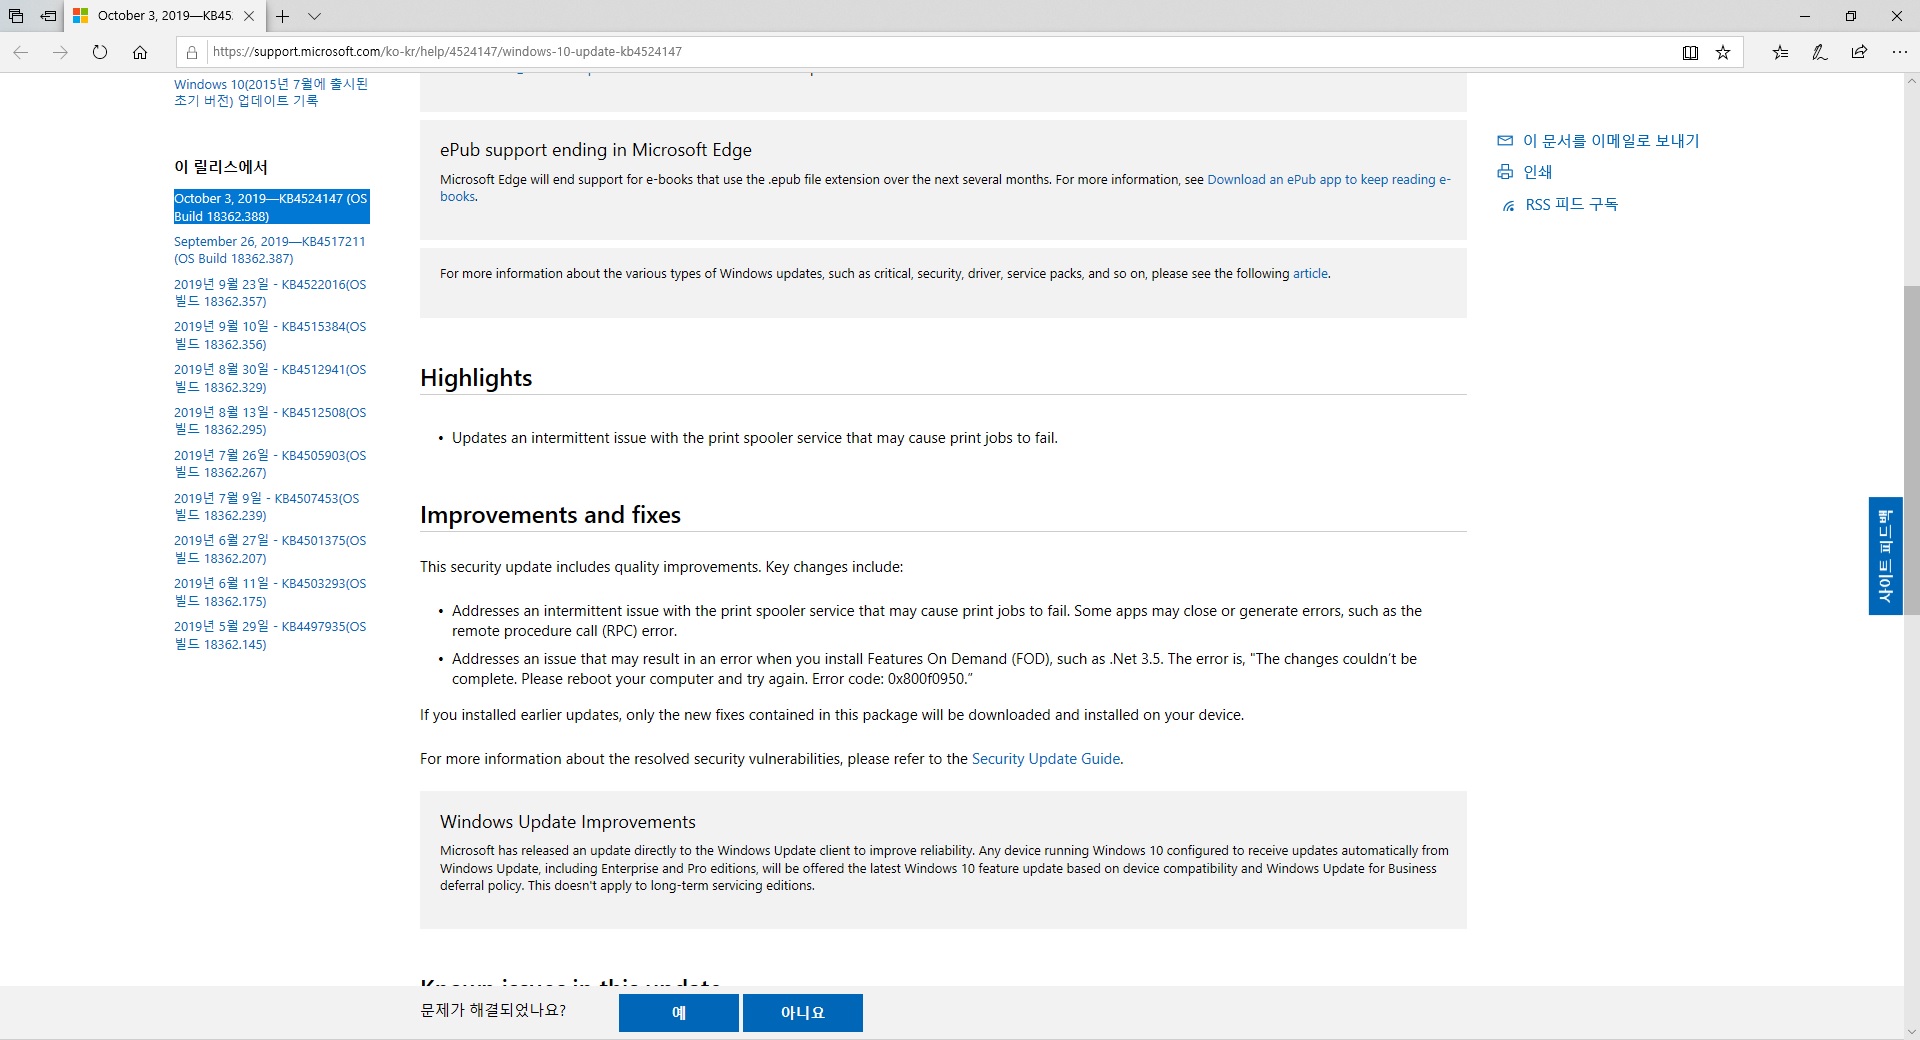Open 이 문서를 이메일로 보내기 link
Viewport: 1920px width, 1040px height.
tap(1611, 141)
